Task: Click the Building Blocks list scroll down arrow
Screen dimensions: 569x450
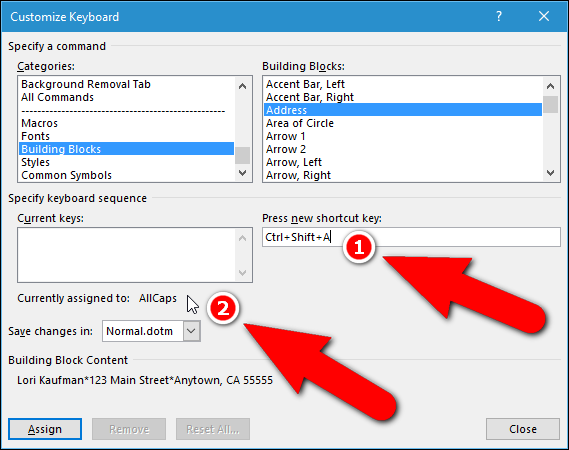Action: 550,173
